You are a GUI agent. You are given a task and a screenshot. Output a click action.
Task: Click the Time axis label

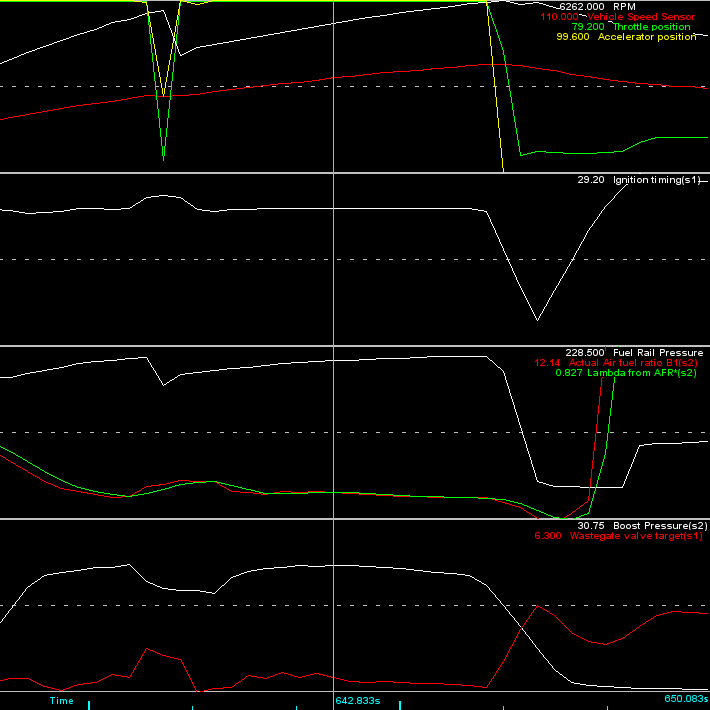point(62,701)
